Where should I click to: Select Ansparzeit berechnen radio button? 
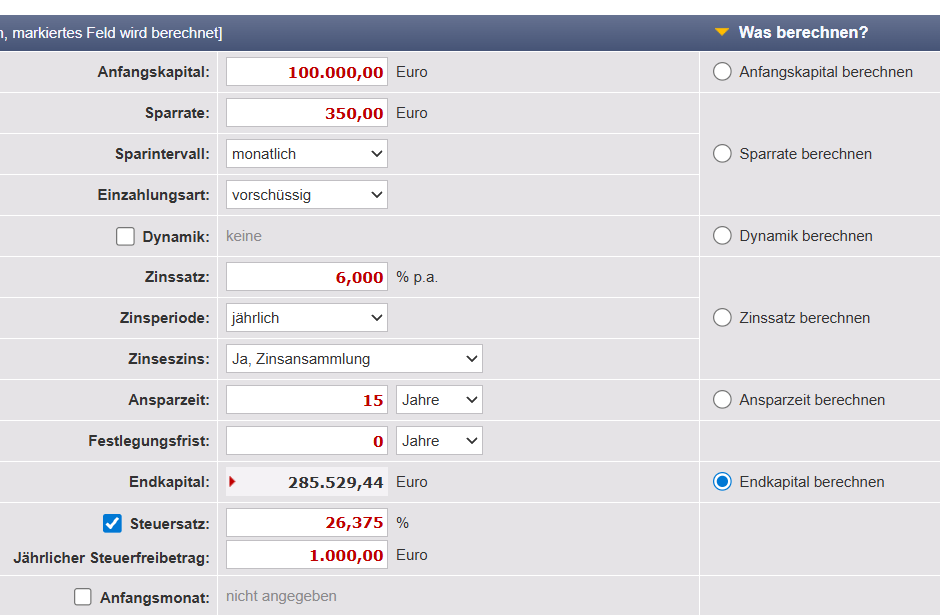coord(722,400)
